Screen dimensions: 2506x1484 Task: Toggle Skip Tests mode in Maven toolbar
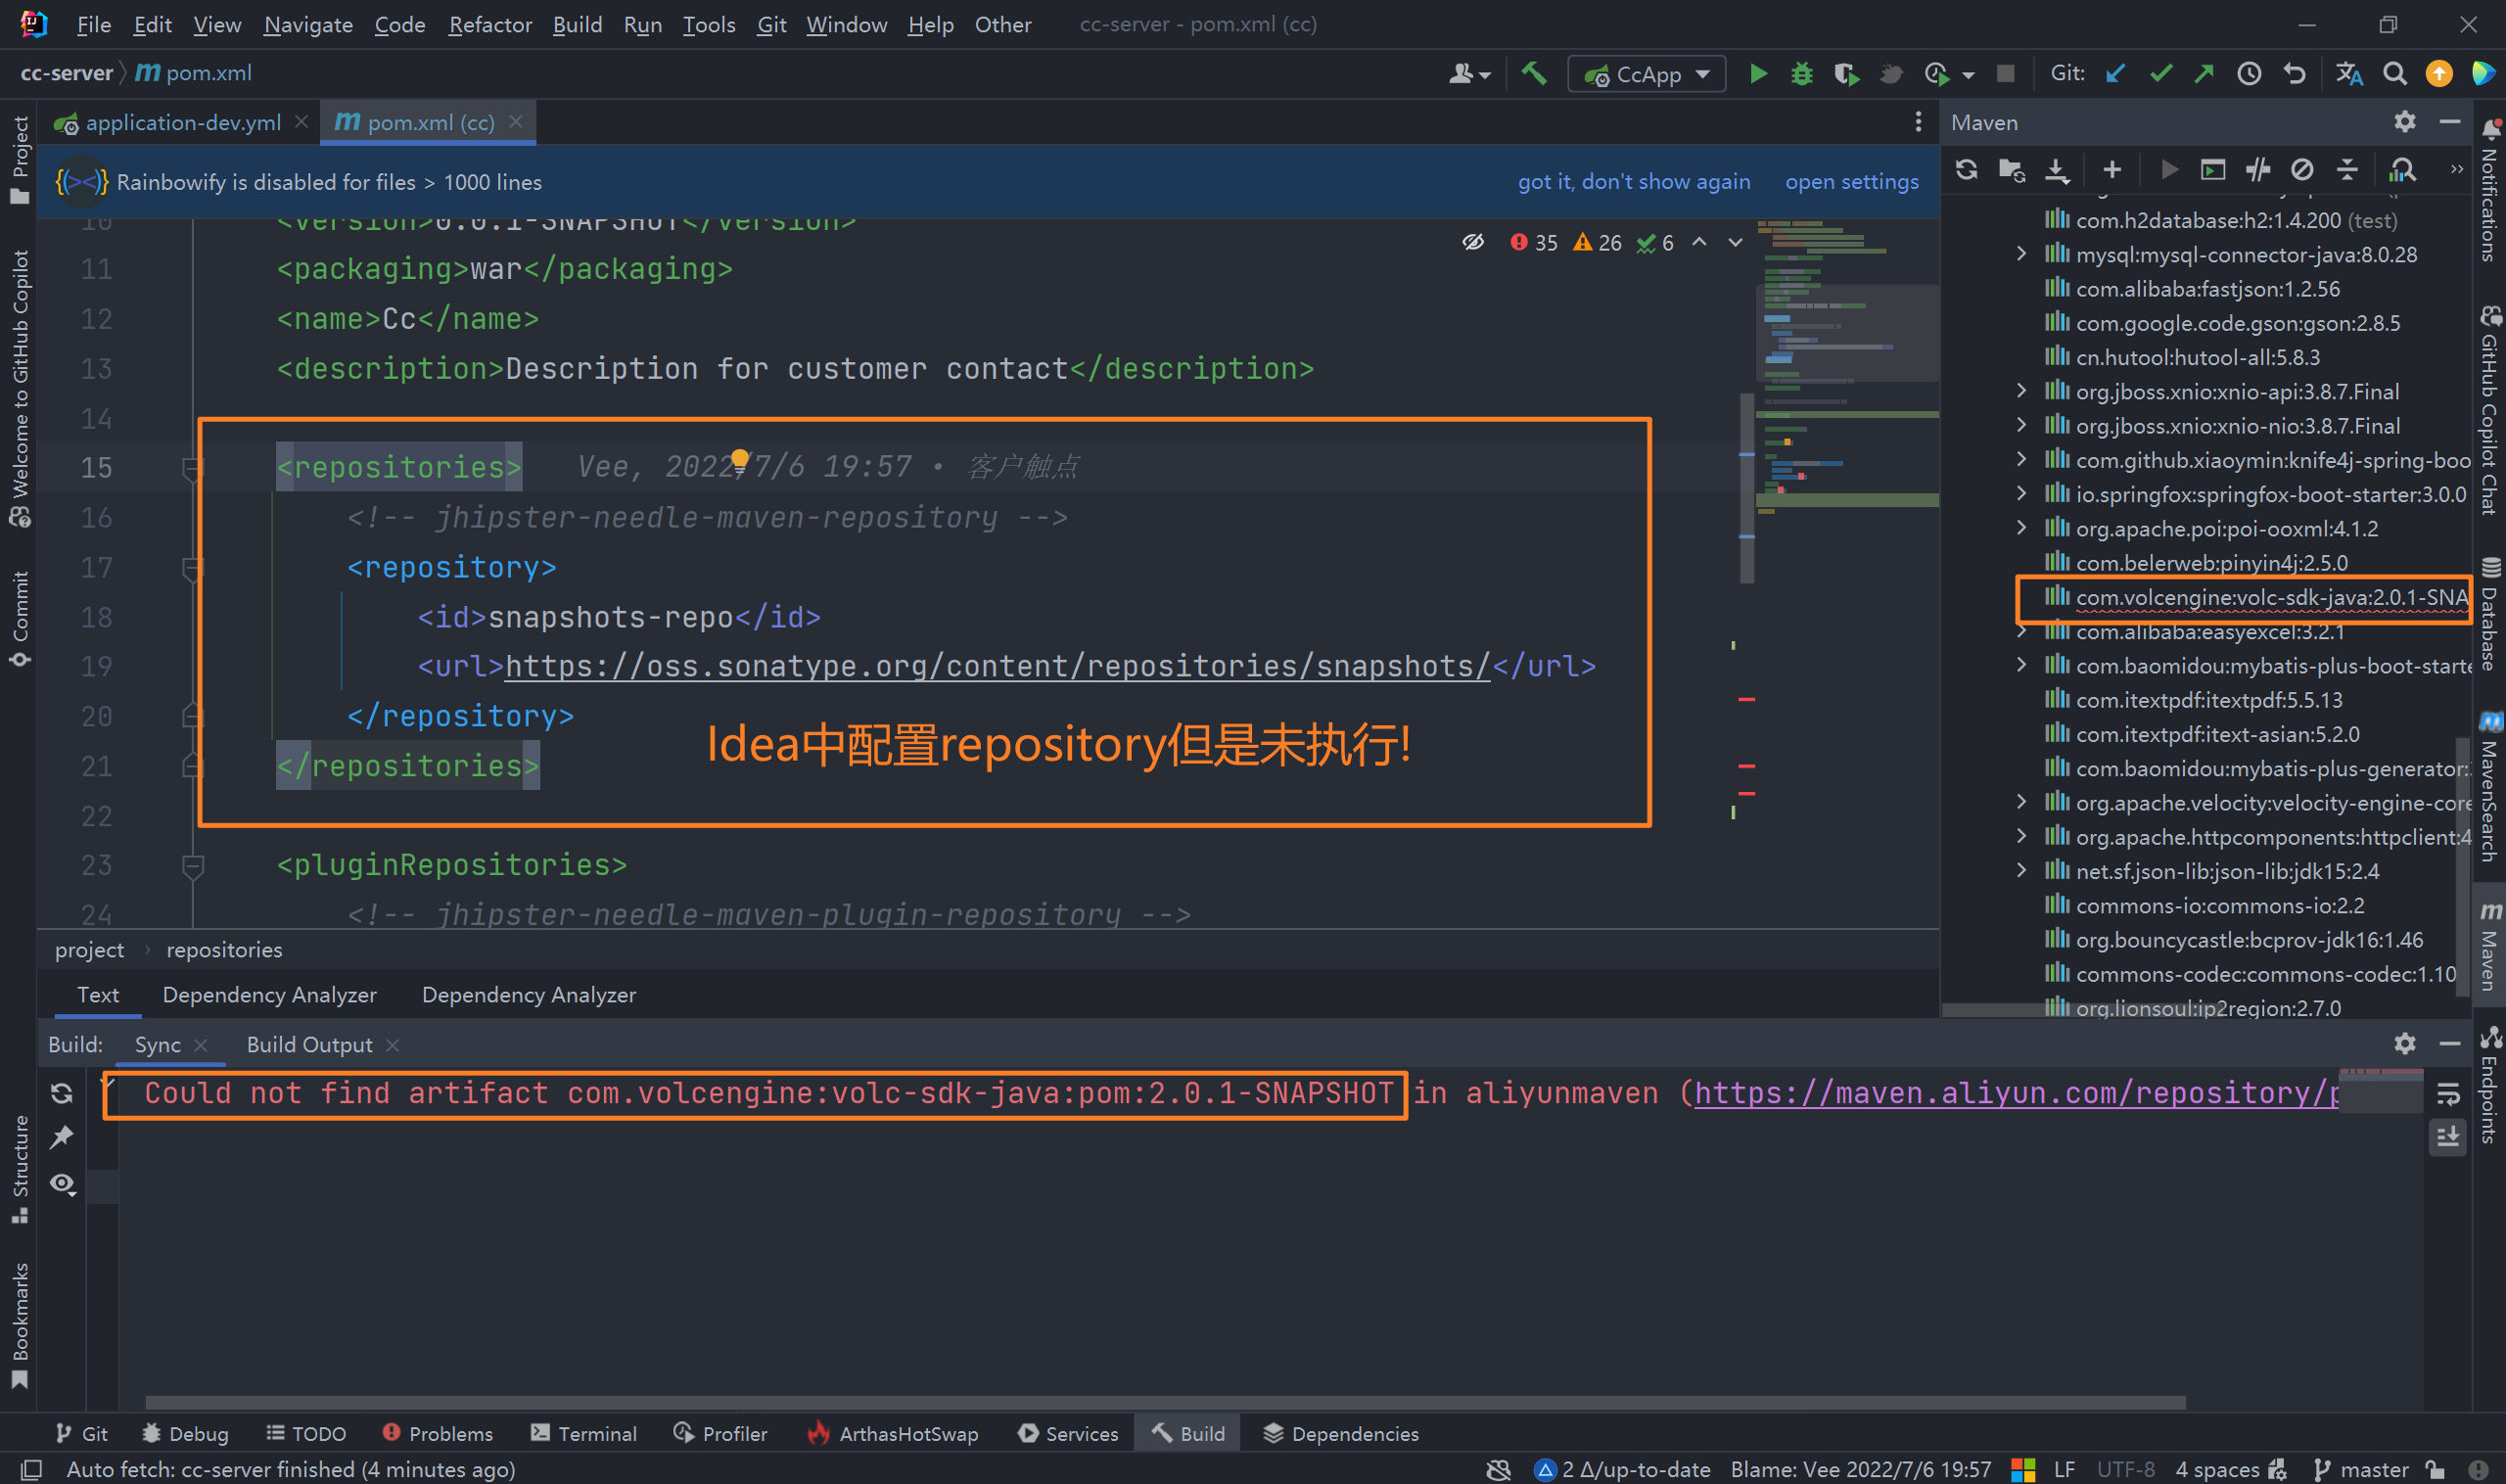click(2302, 170)
